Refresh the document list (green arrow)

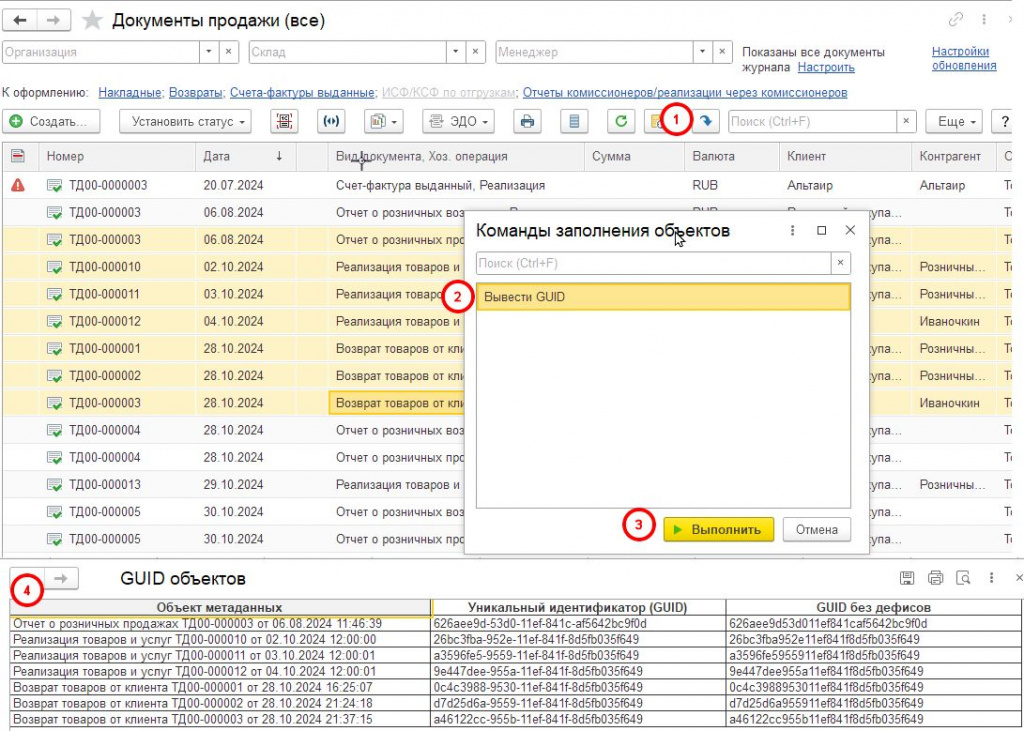621,122
